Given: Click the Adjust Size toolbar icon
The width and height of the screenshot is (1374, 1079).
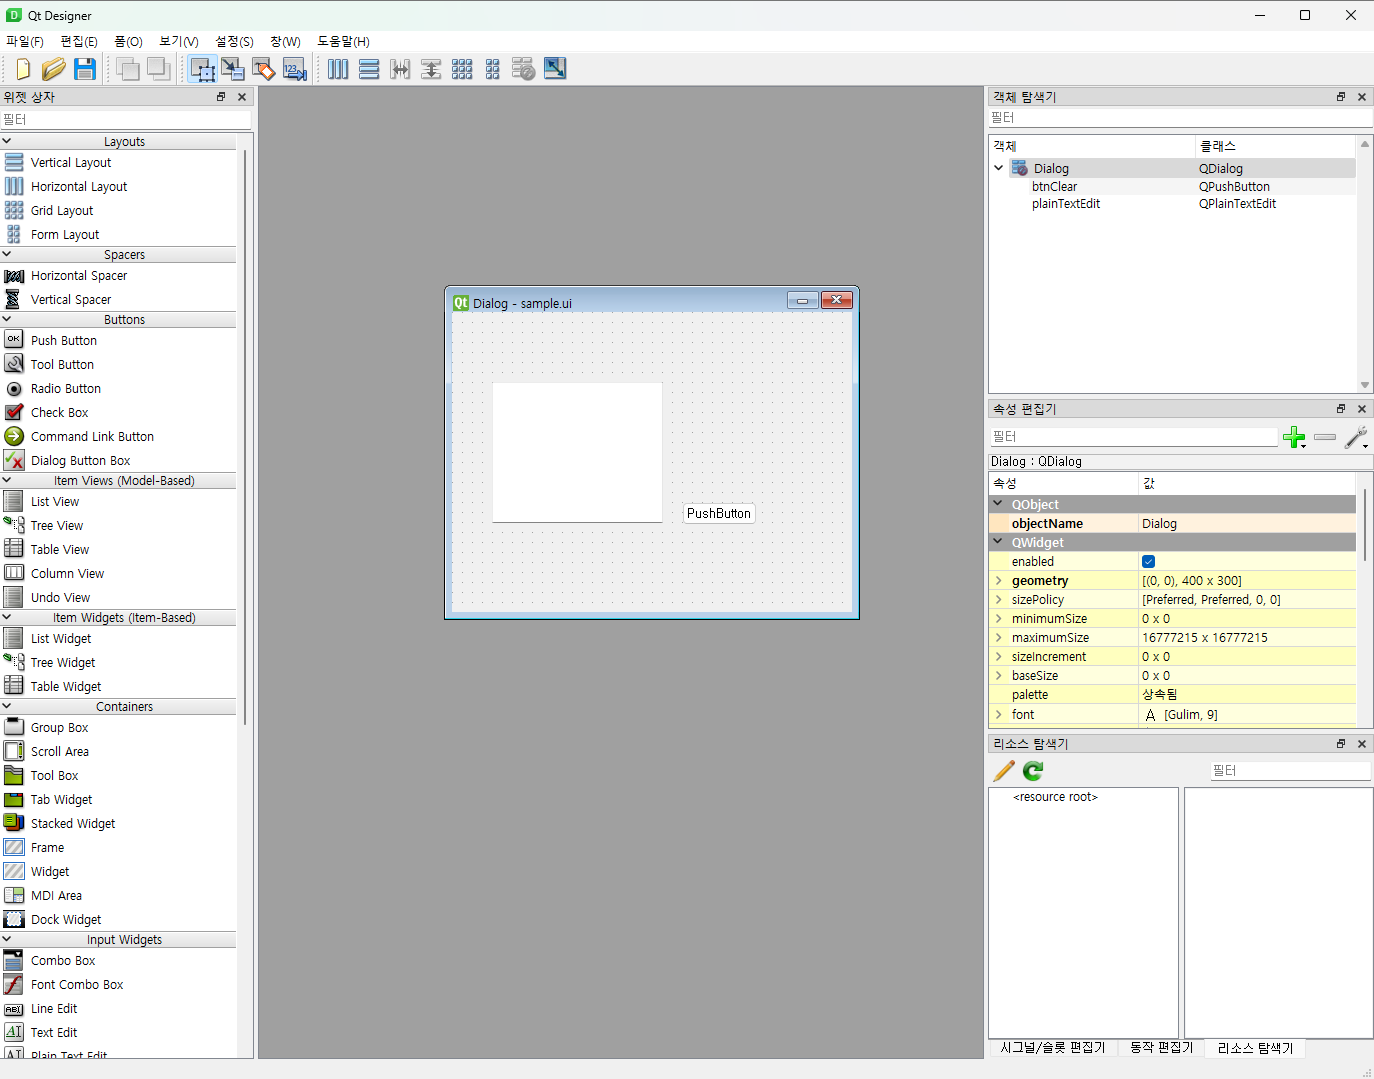Looking at the screenshot, I should point(555,69).
